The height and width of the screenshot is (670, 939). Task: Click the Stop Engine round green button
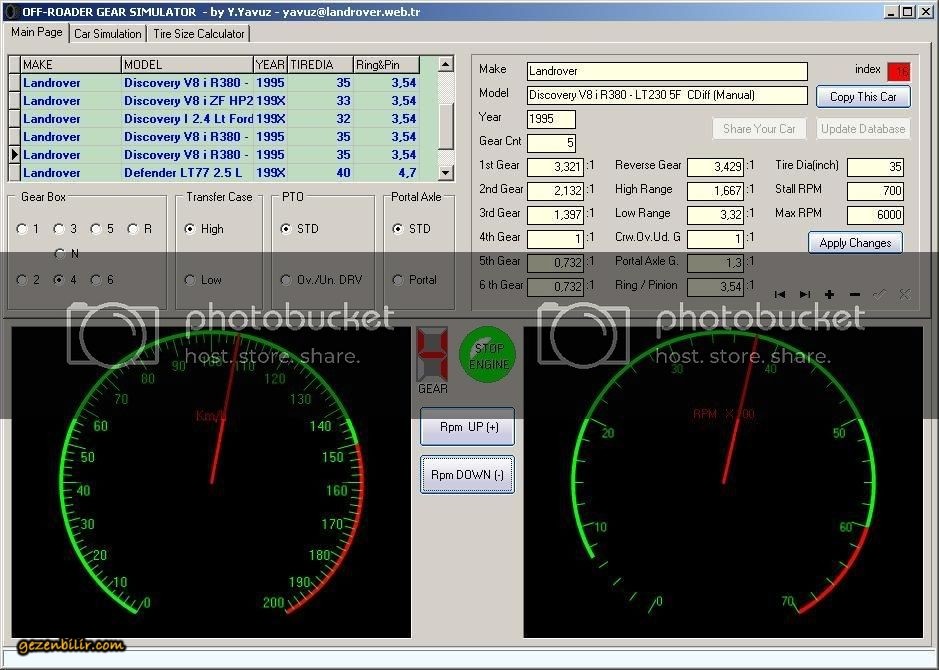tap(485, 356)
